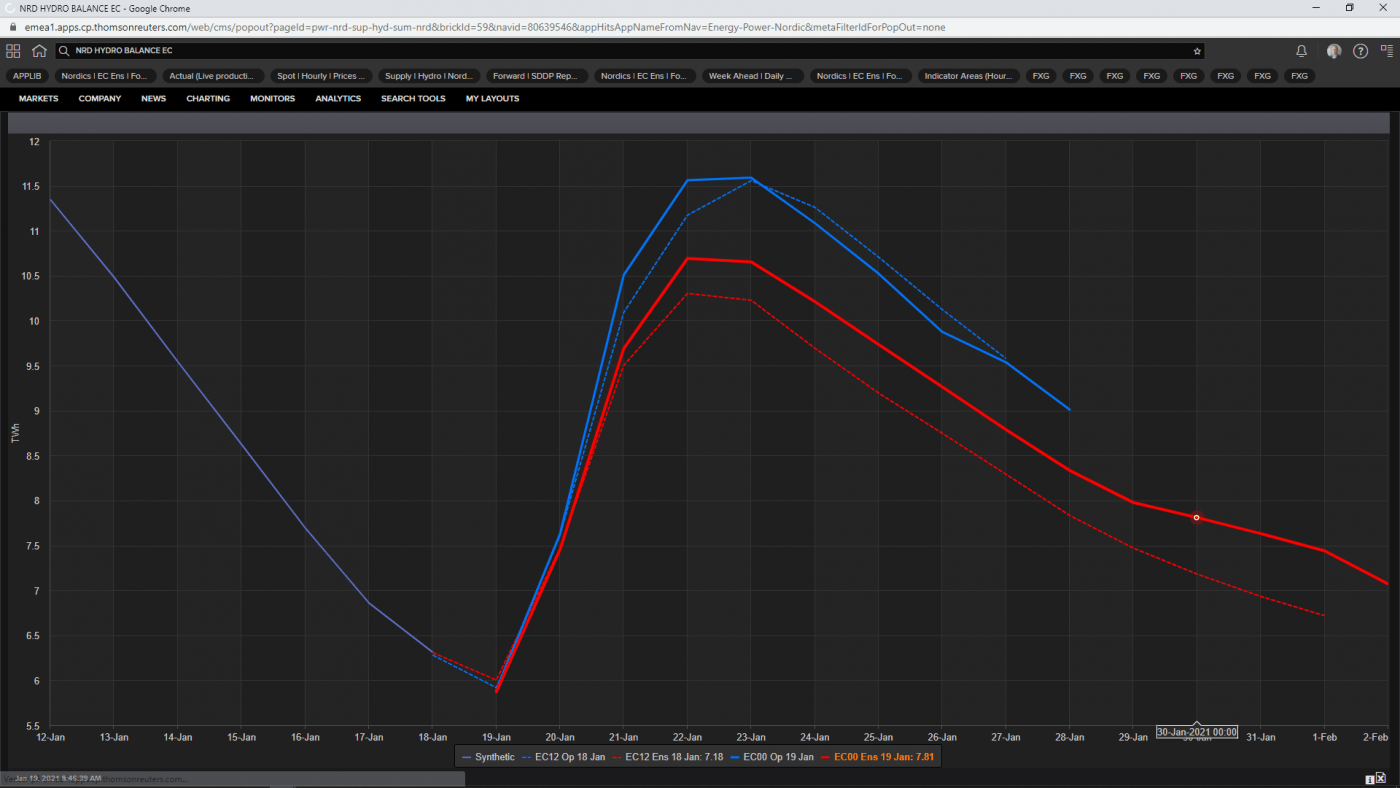The height and width of the screenshot is (788, 1400).
Task: Star this page as a favorite
Action: (x=1197, y=51)
